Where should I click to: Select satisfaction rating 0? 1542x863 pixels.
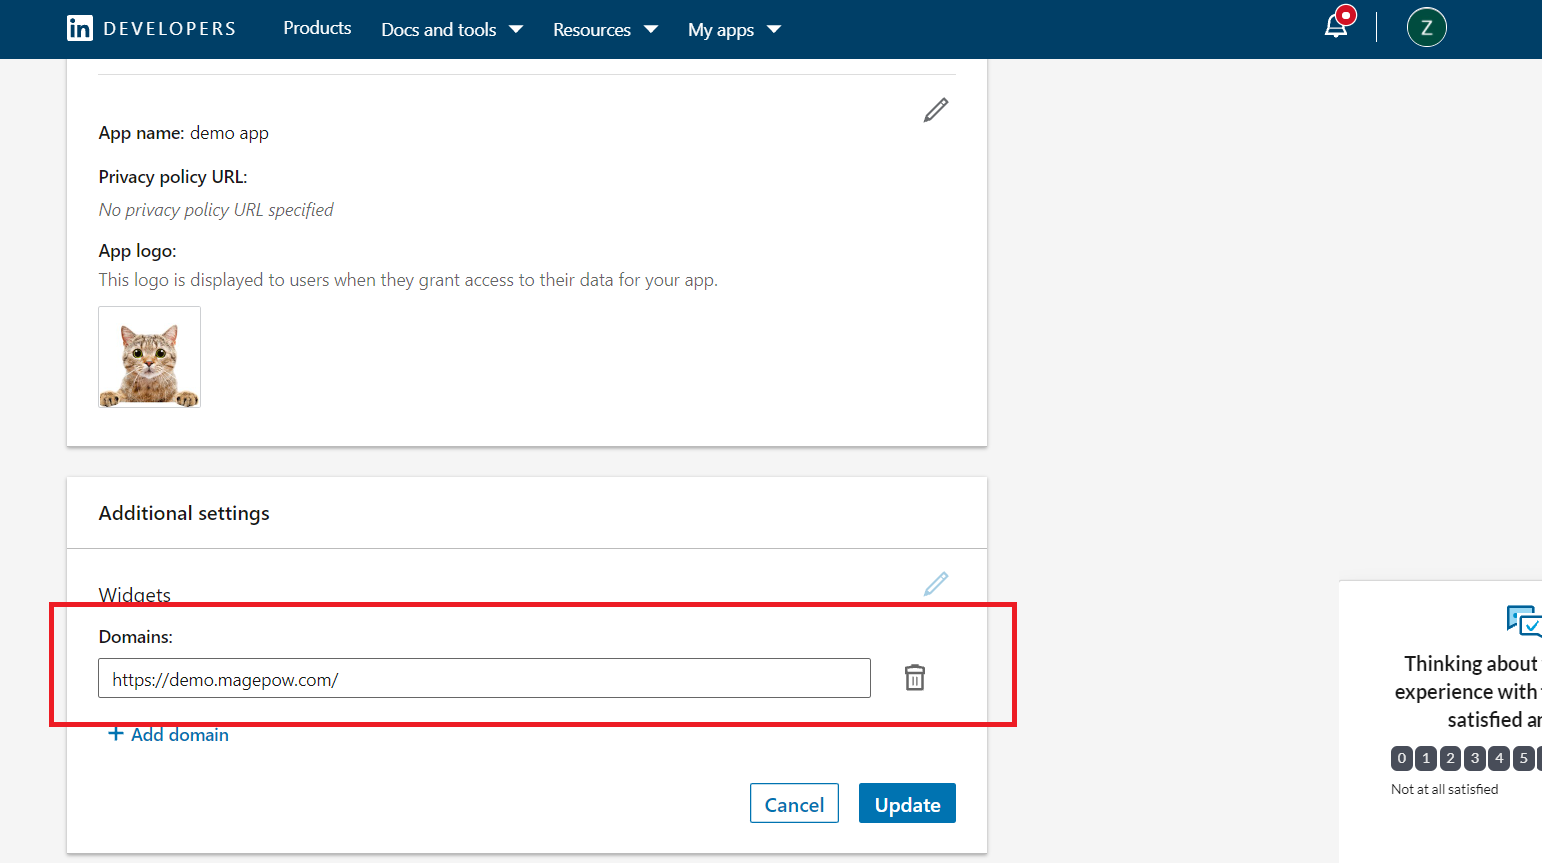(x=1402, y=758)
